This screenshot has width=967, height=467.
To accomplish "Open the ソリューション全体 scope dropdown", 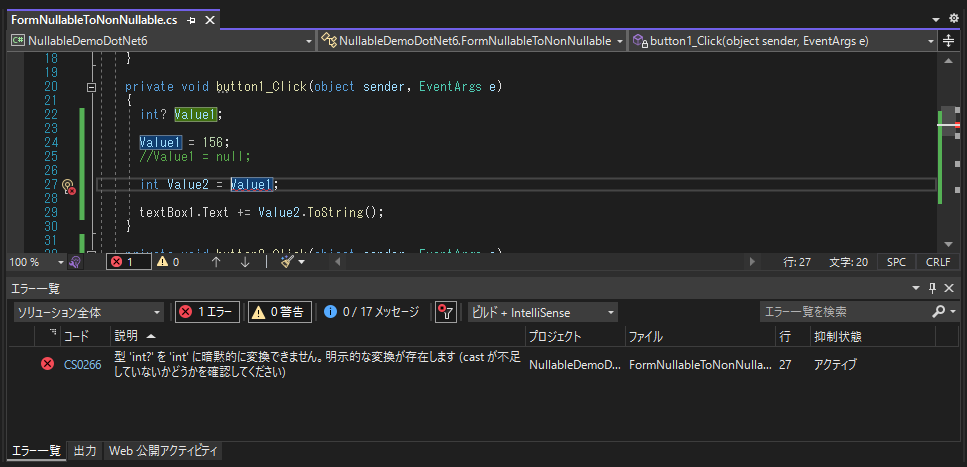I will pyautogui.click(x=88, y=312).
